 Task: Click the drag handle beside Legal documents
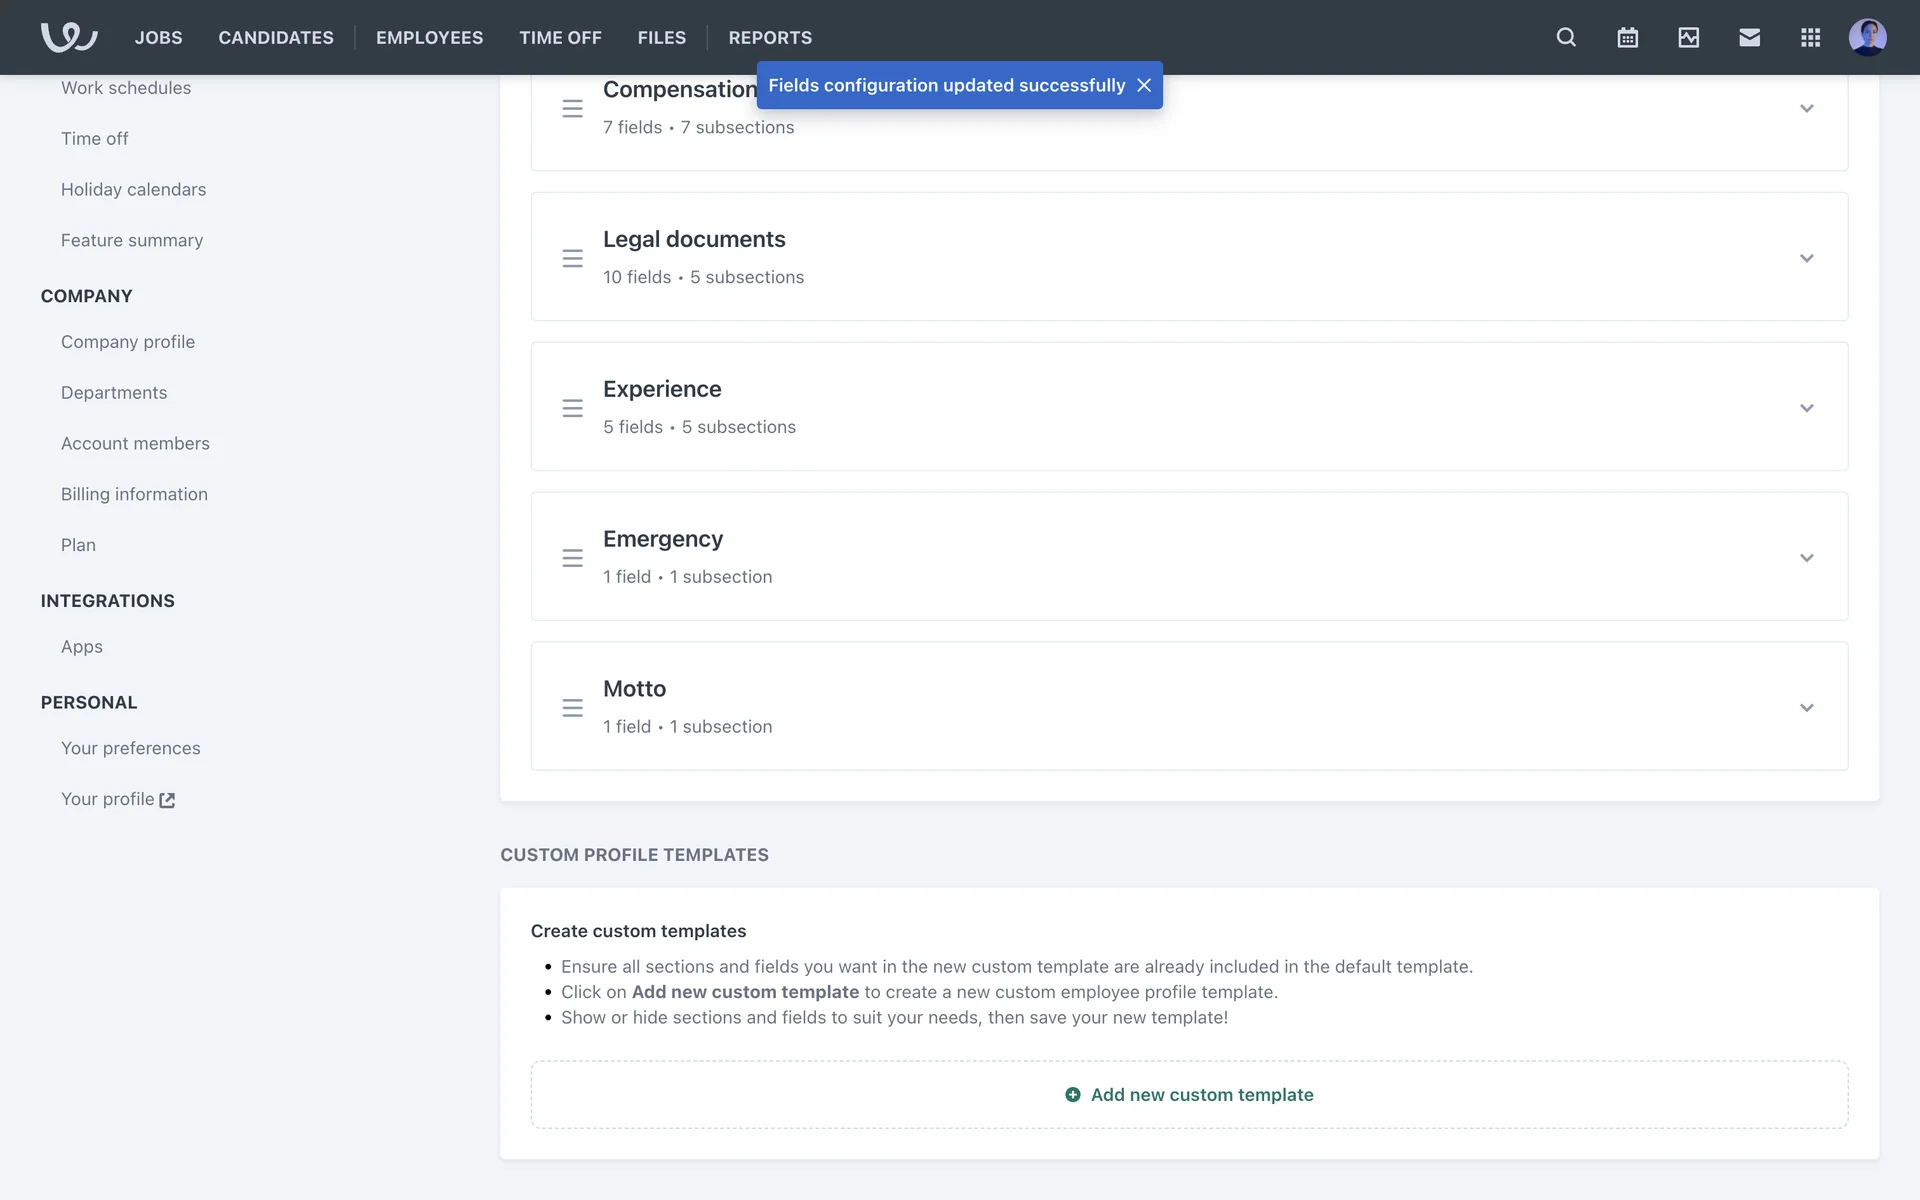tap(572, 258)
